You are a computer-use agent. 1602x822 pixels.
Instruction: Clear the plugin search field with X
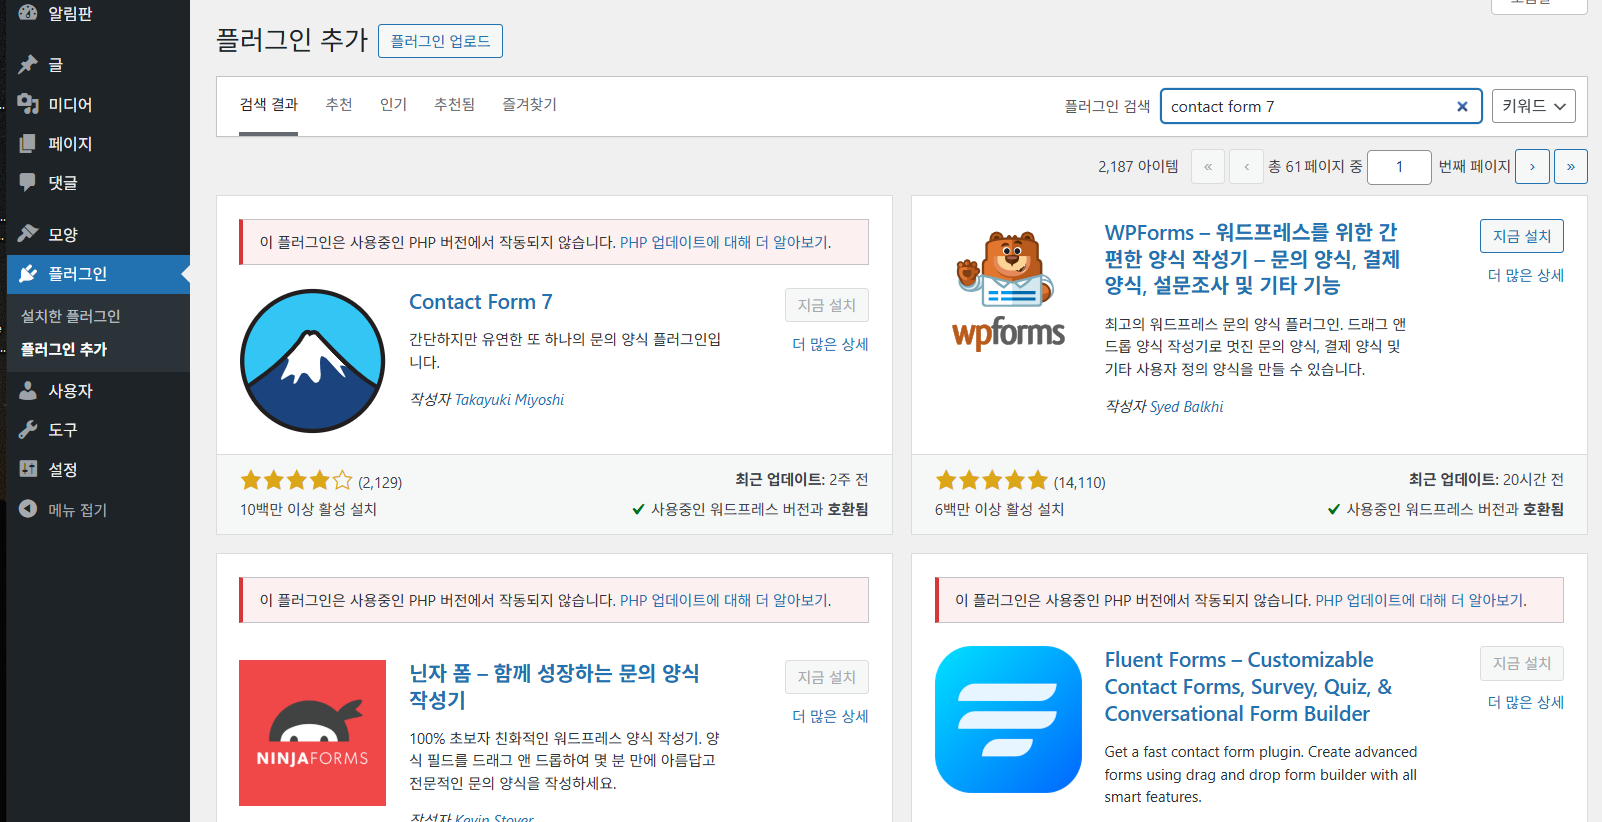pyautogui.click(x=1462, y=106)
